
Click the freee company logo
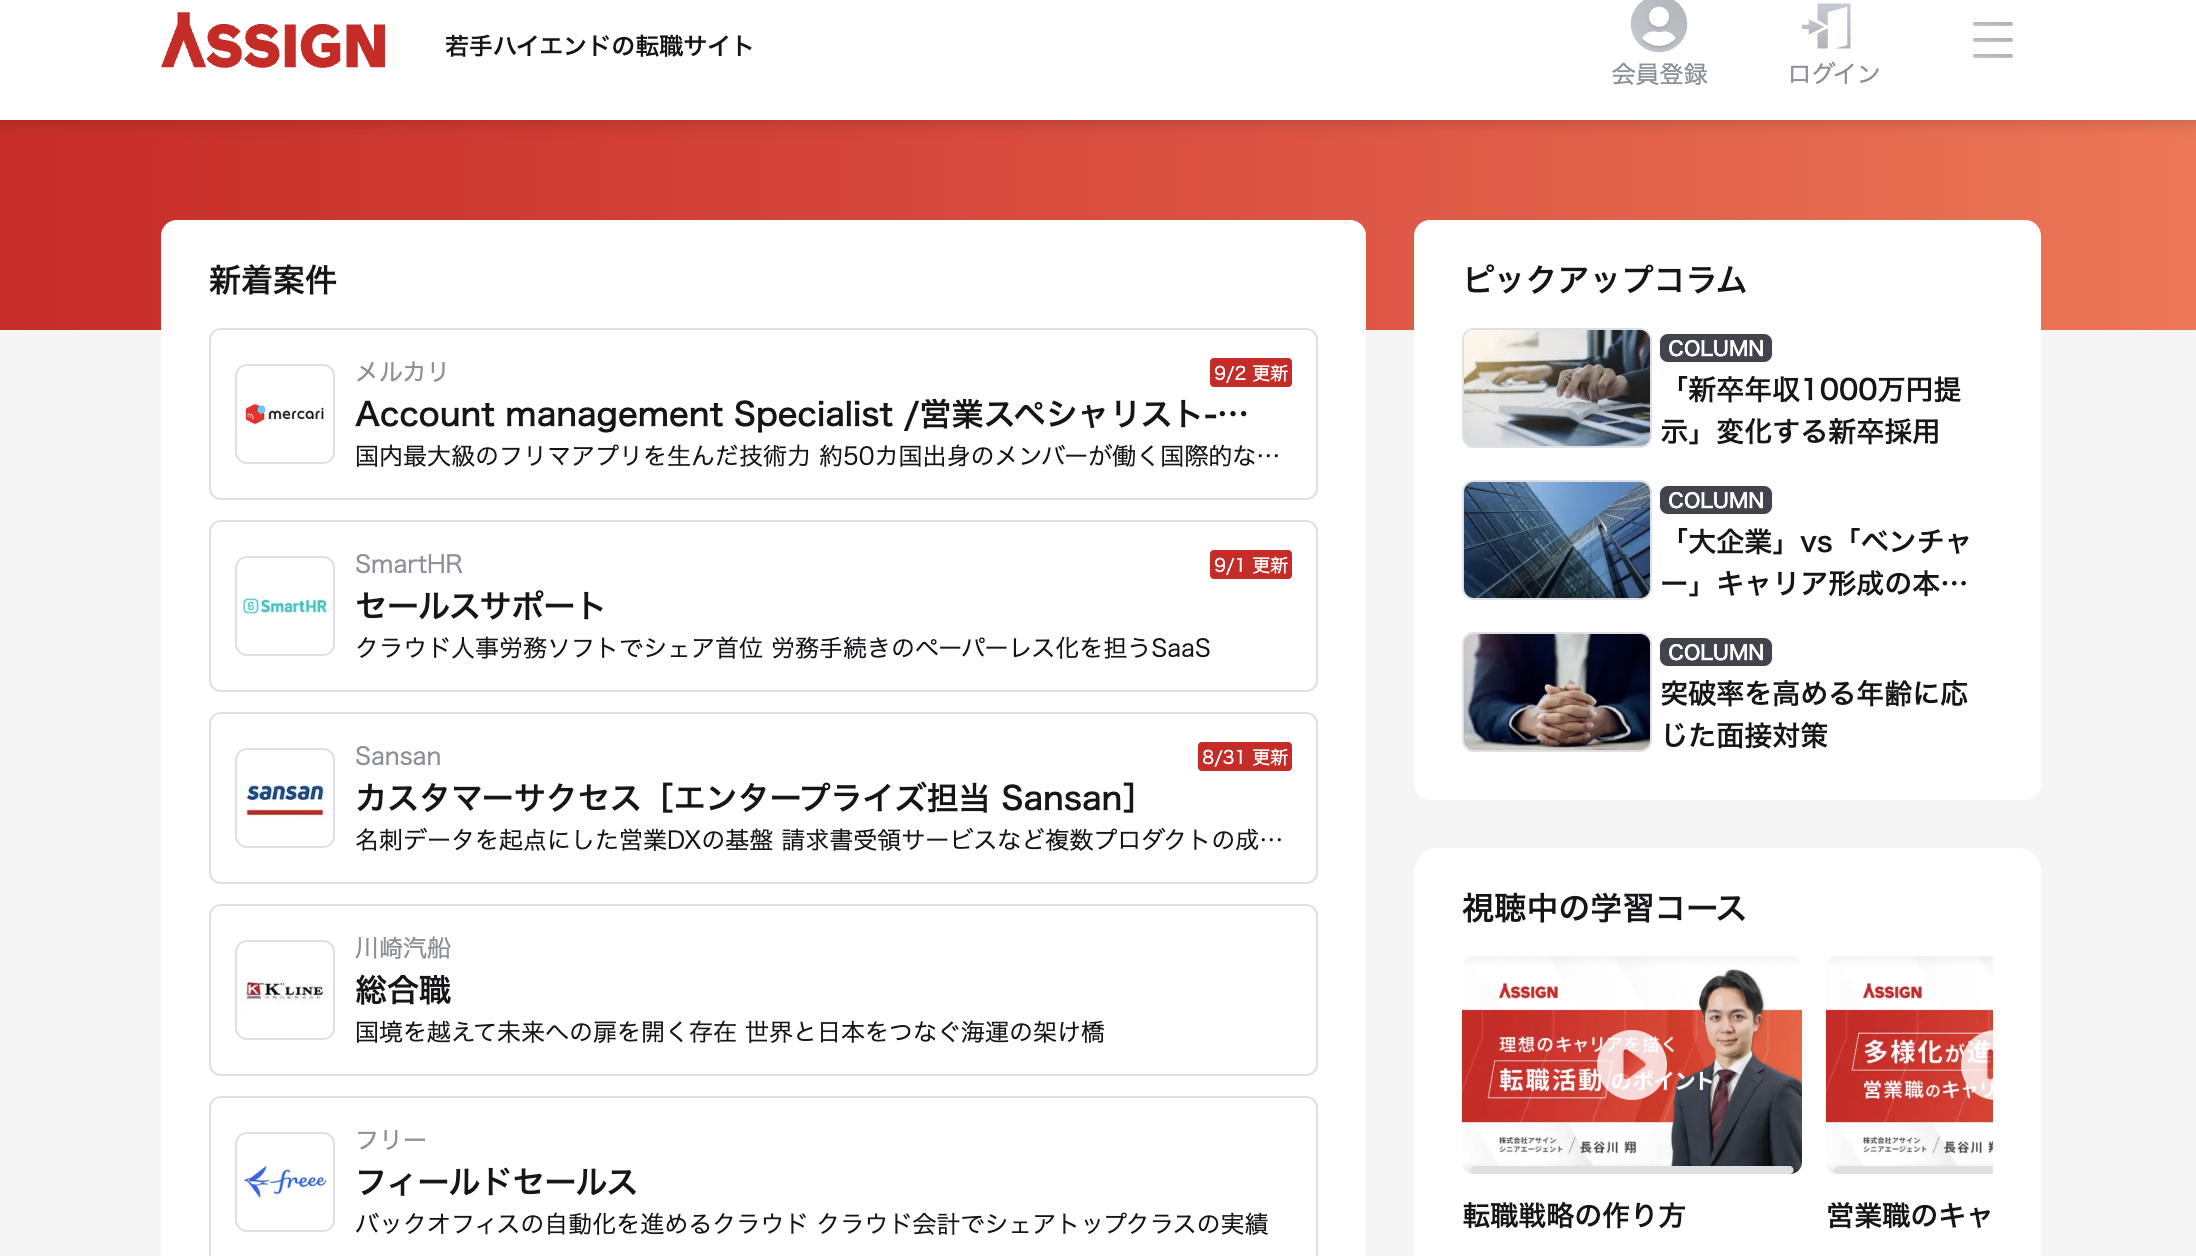(x=285, y=1182)
